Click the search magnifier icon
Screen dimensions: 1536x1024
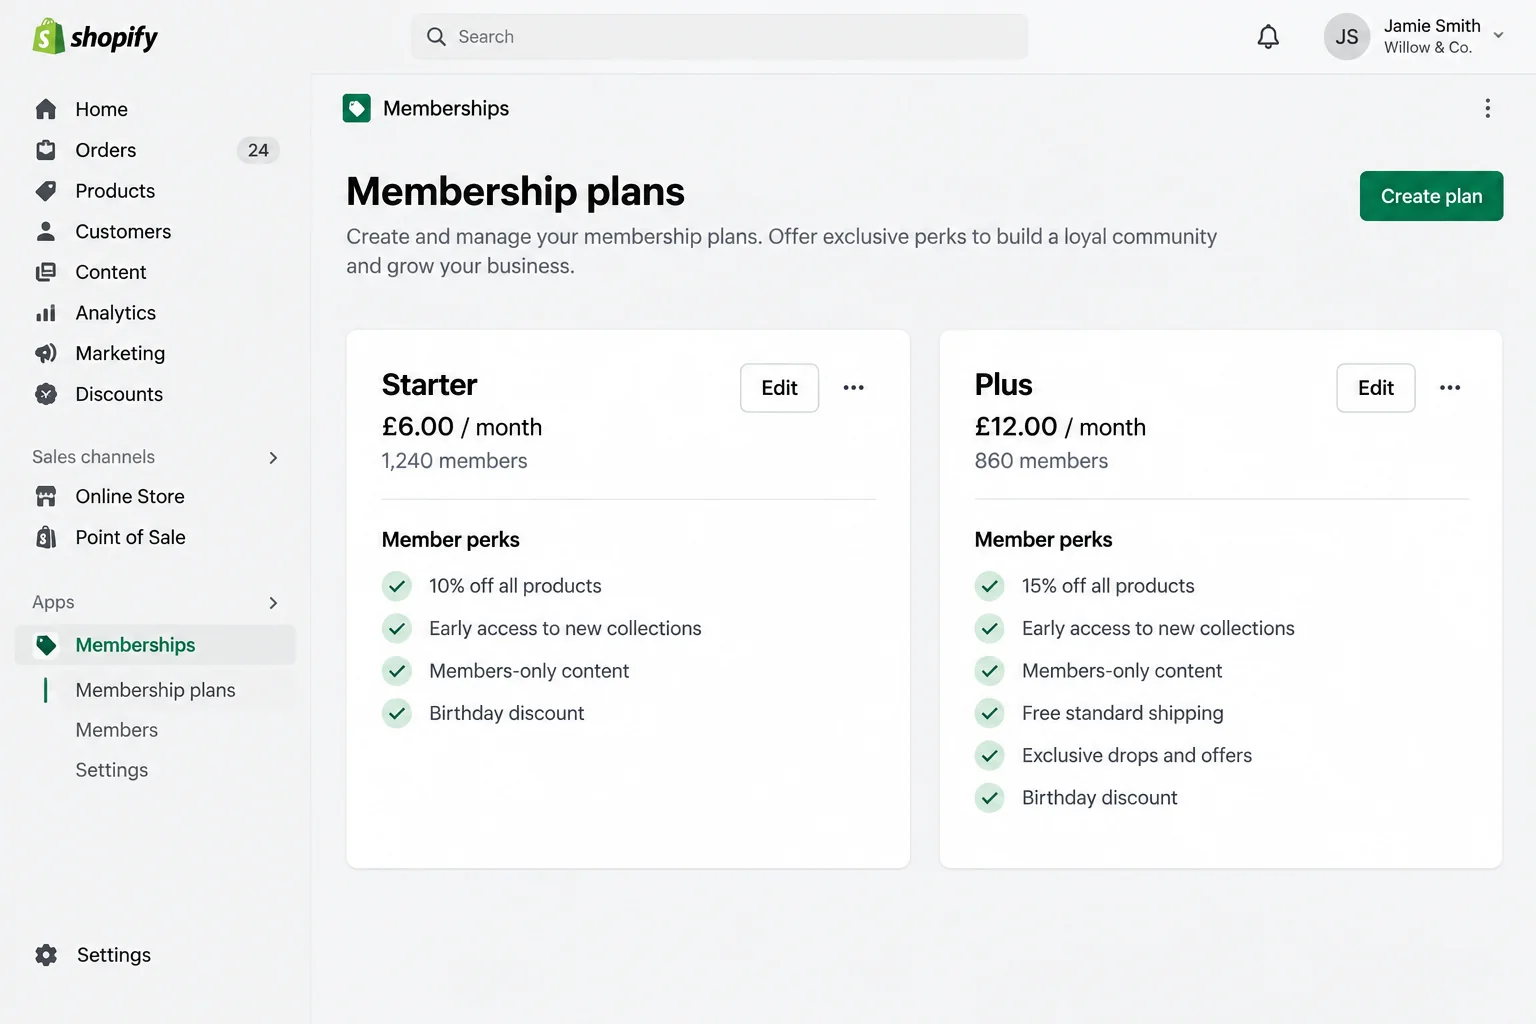(x=436, y=37)
